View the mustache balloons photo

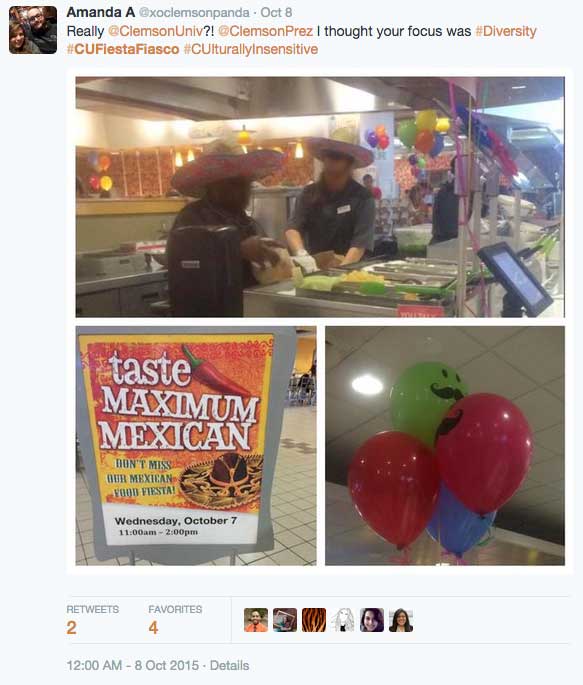pyautogui.click(x=445, y=446)
